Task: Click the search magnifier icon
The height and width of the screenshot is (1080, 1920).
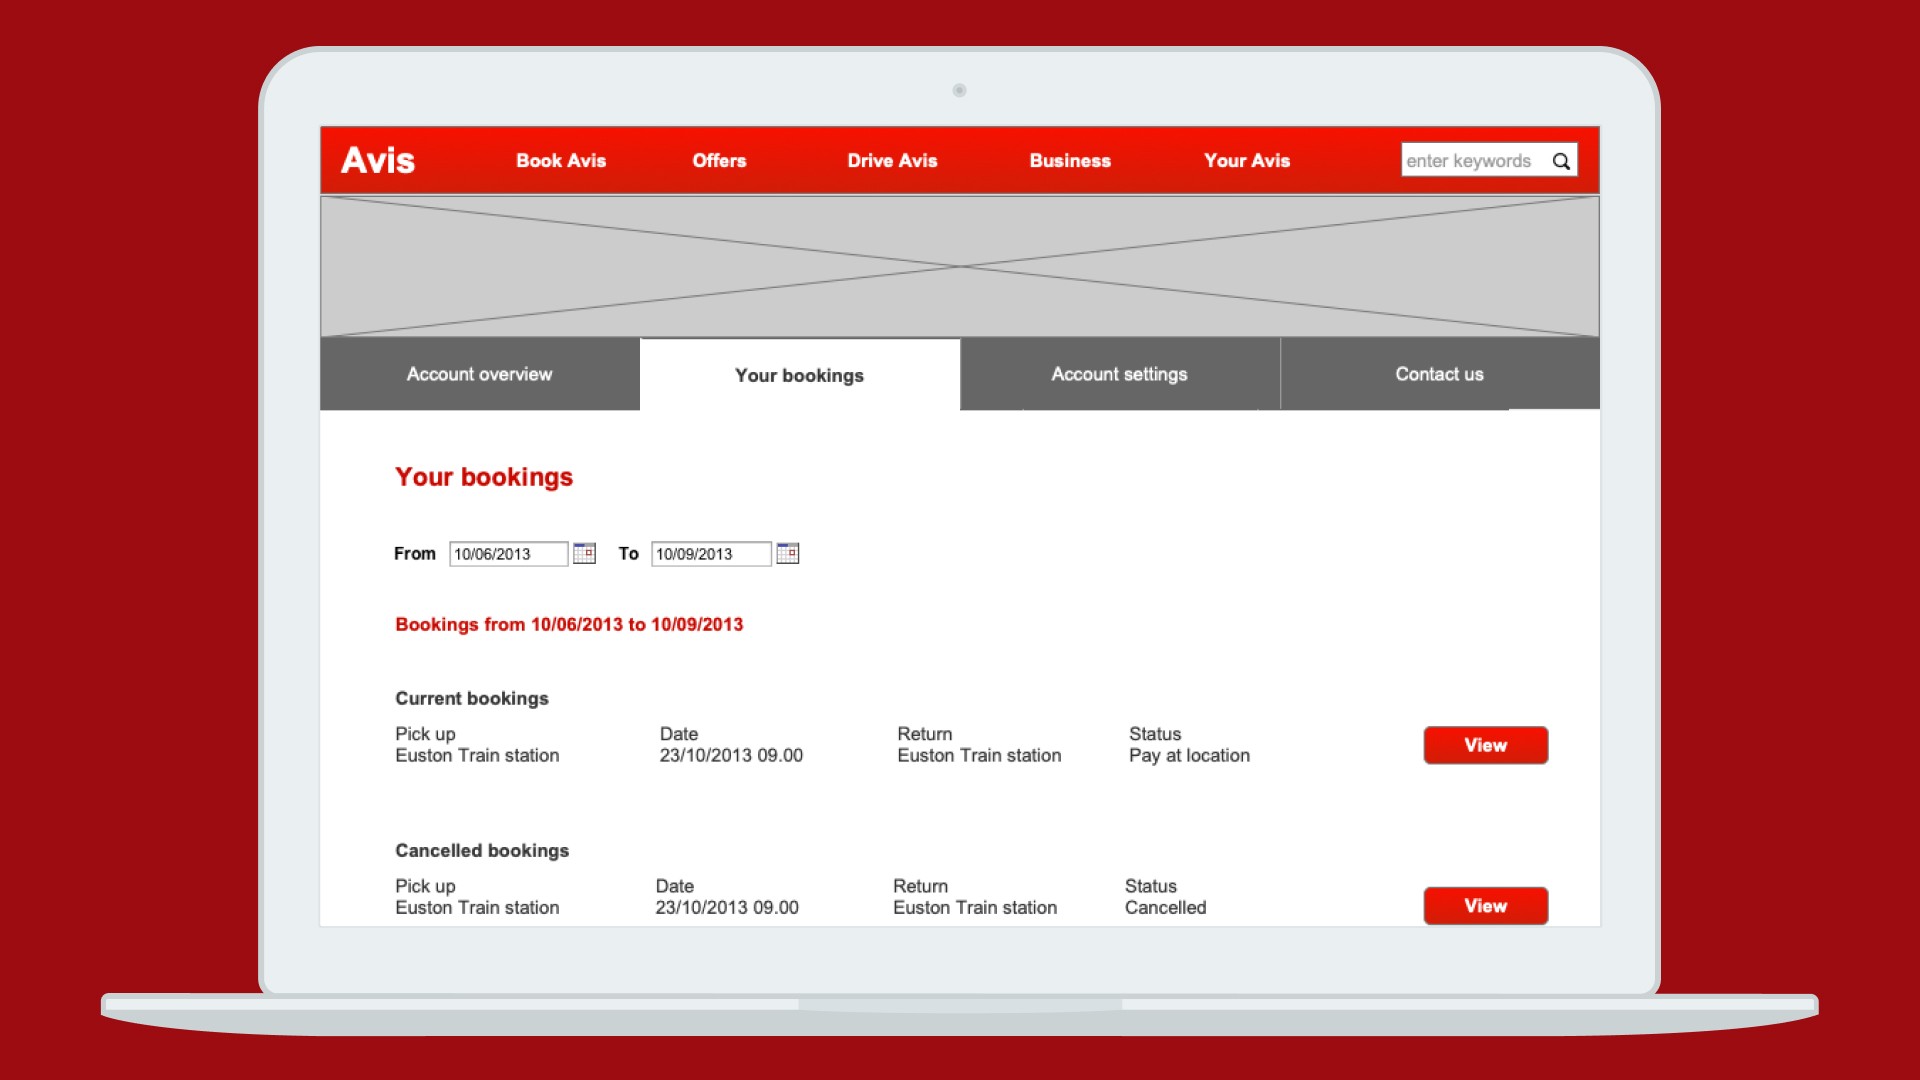Action: tap(1560, 161)
